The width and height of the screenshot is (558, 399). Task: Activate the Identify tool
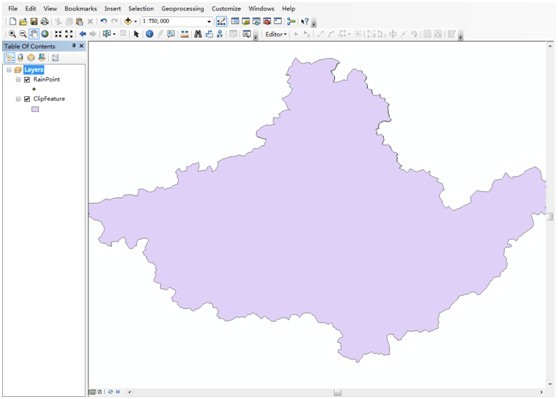[x=149, y=34]
